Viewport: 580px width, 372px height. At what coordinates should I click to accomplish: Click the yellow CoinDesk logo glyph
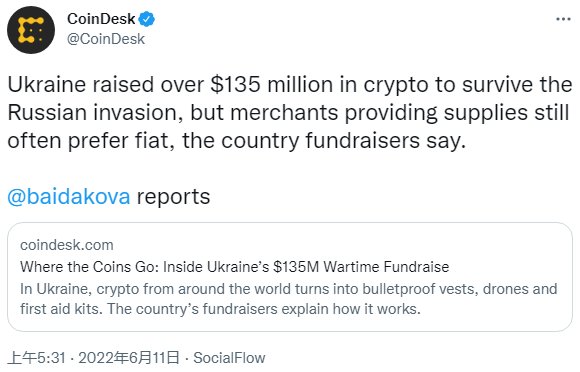[31, 30]
